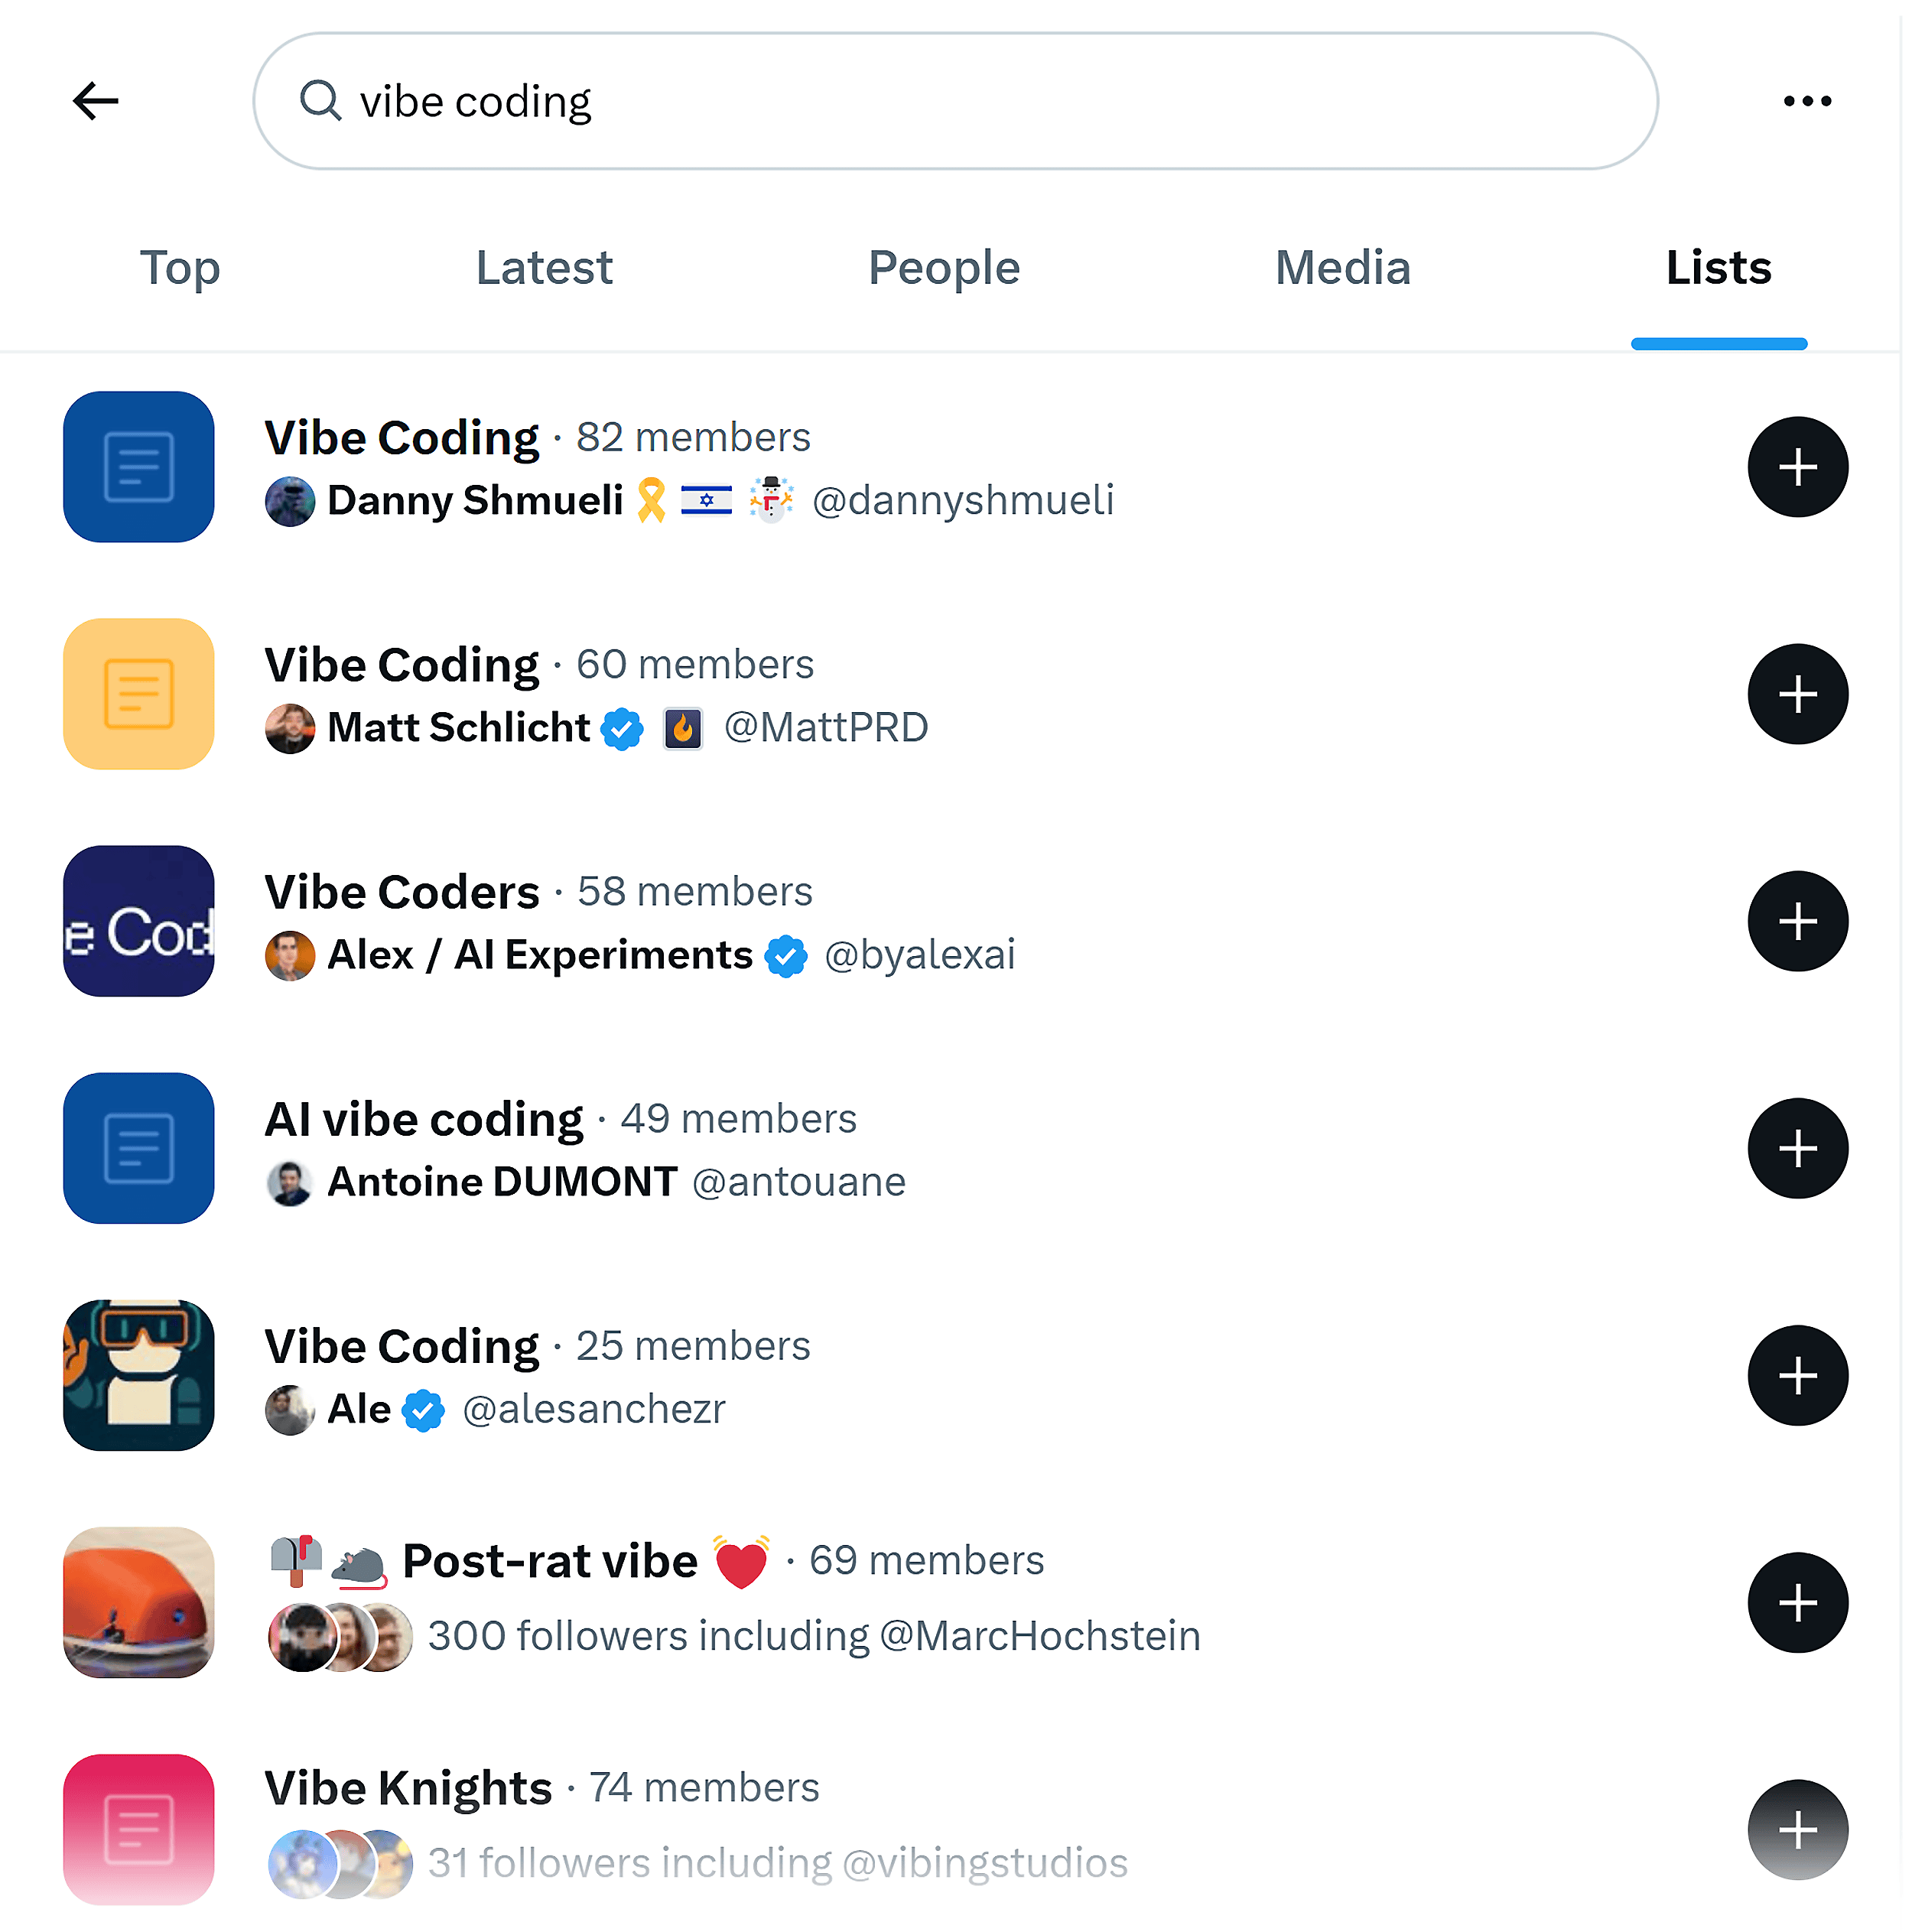This screenshot has height=1932, width=1912.
Task: Switch to the People tab
Action: click(942, 268)
